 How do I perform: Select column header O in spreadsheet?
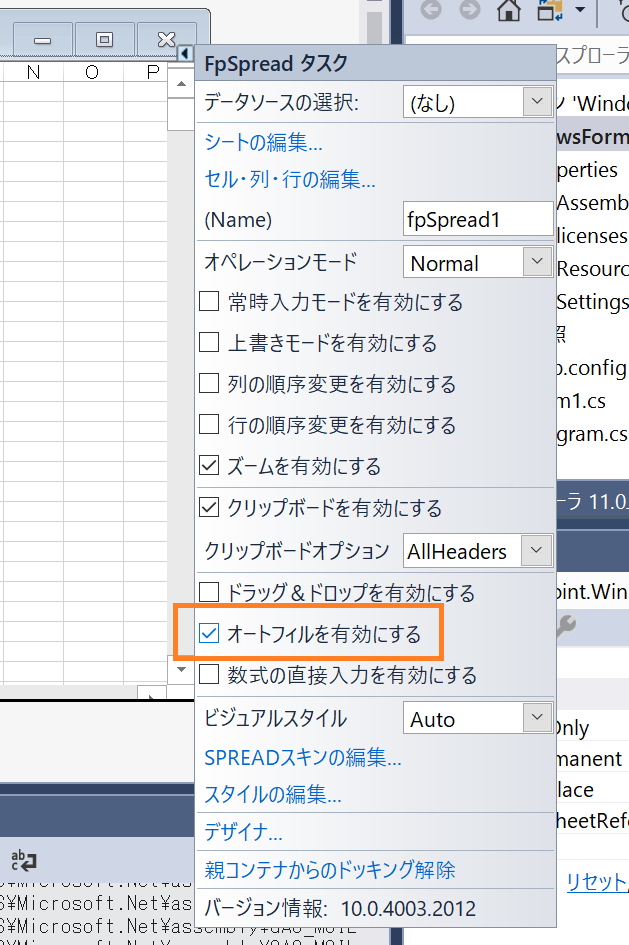pos(92,72)
